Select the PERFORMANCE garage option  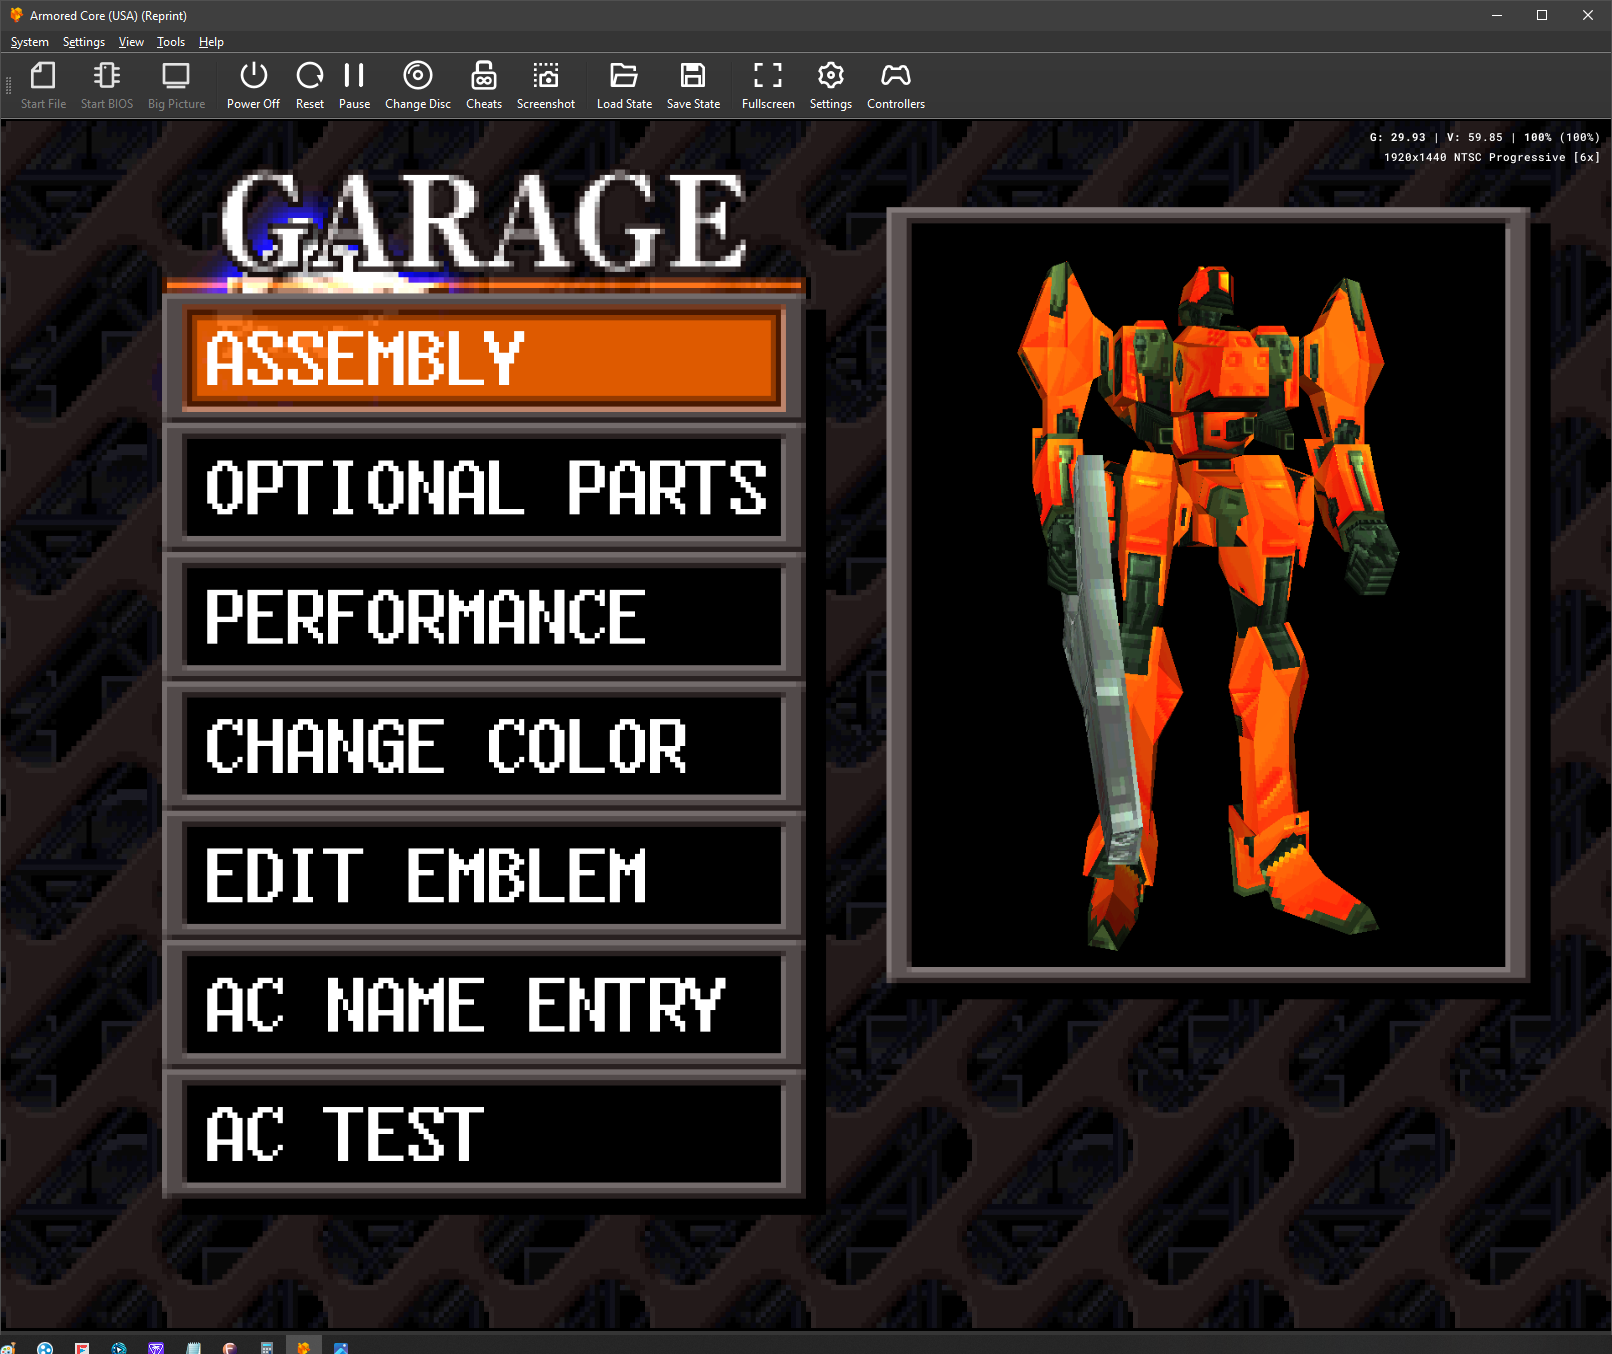[484, 616]
